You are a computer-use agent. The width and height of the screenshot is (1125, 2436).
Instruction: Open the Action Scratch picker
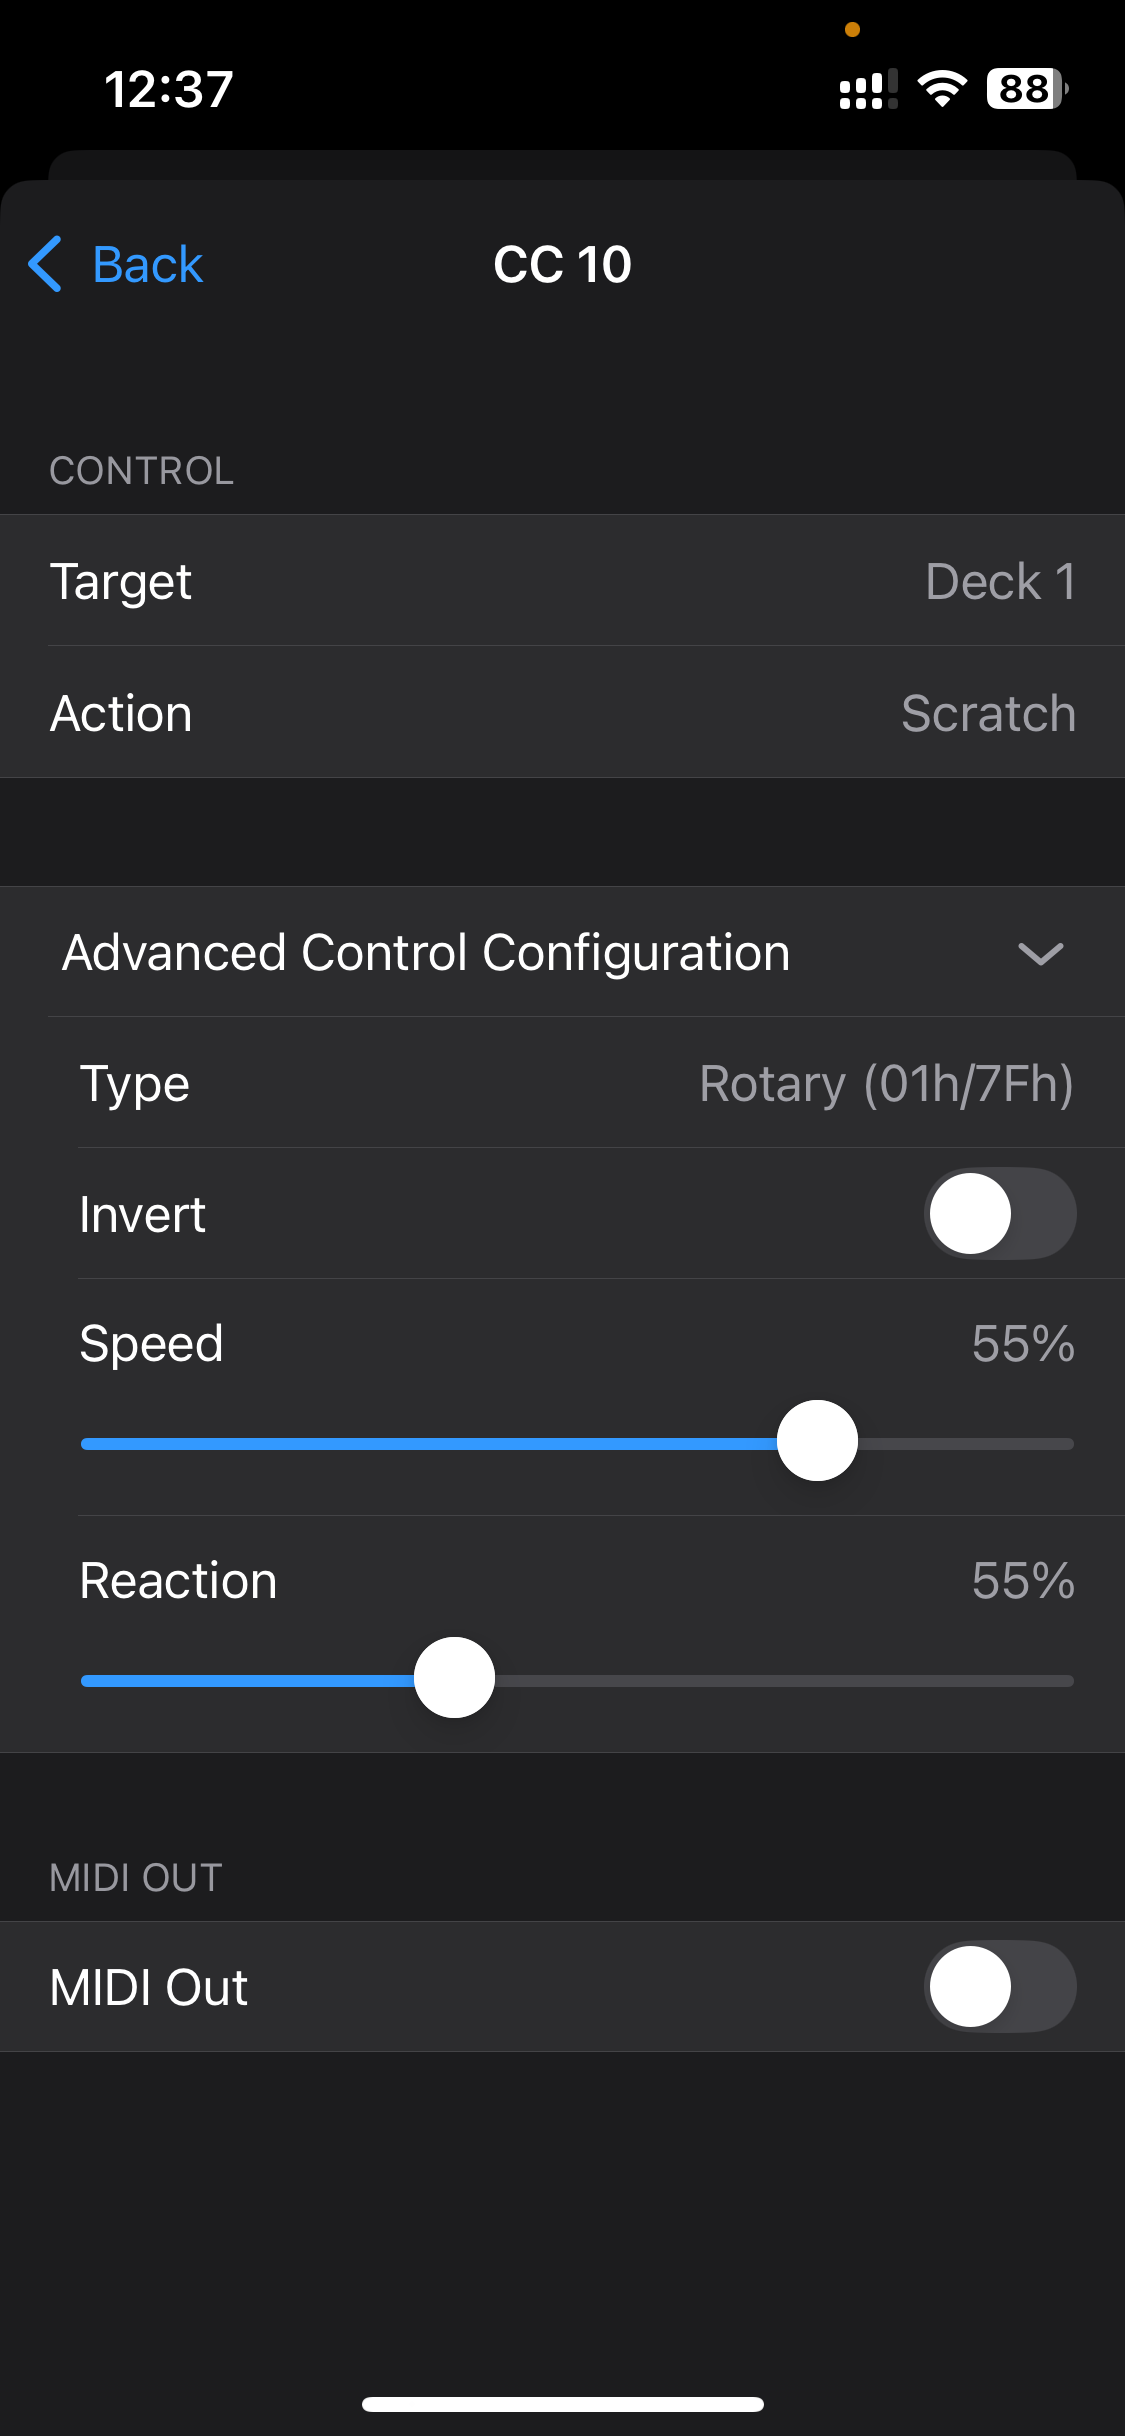click(988, 713)
